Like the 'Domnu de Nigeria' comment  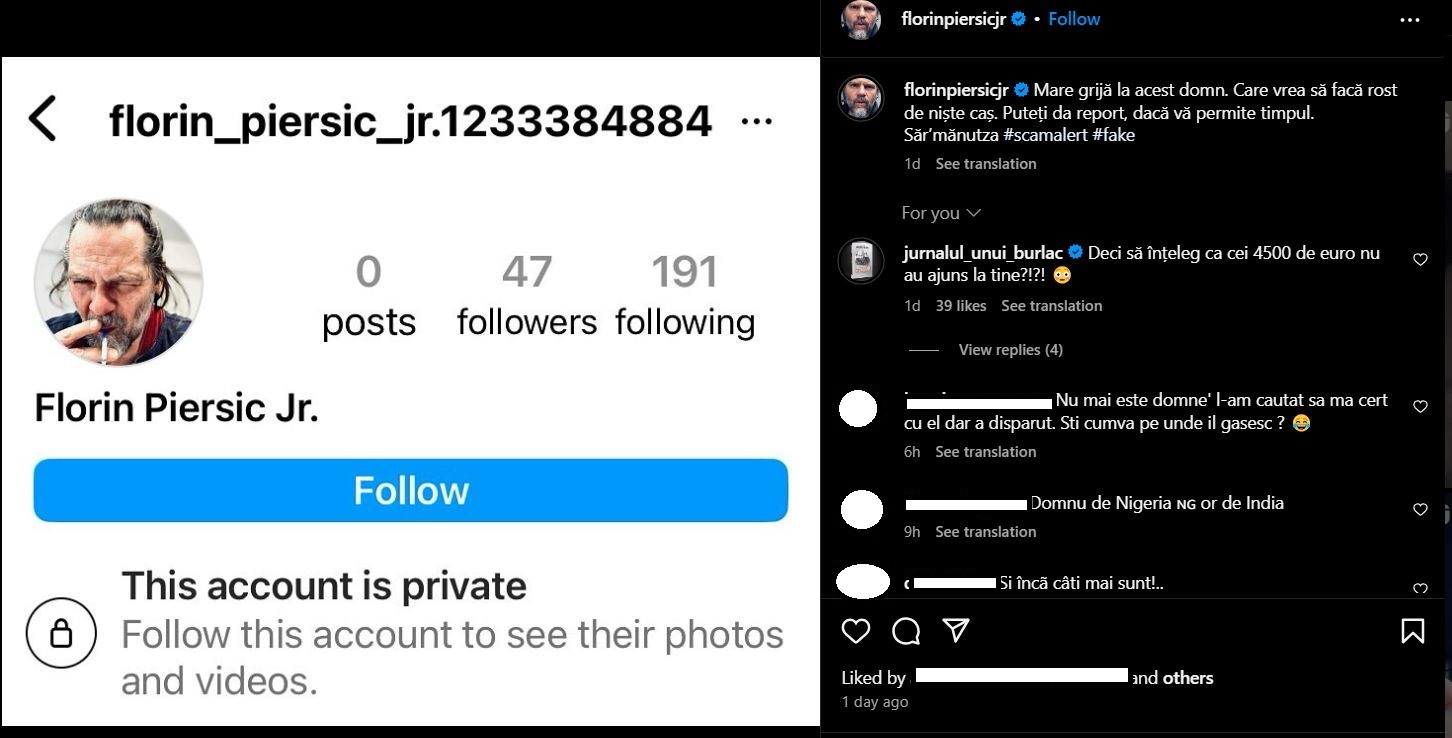coord(1420,510)
